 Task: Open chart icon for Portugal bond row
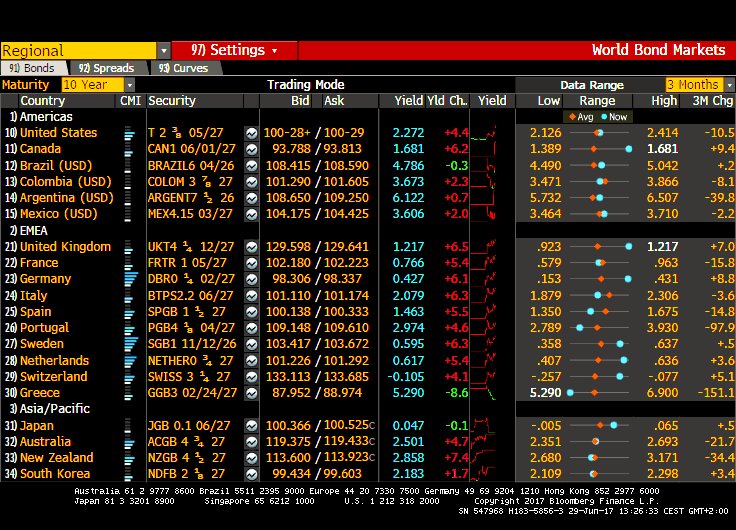[x=252, y=328]
